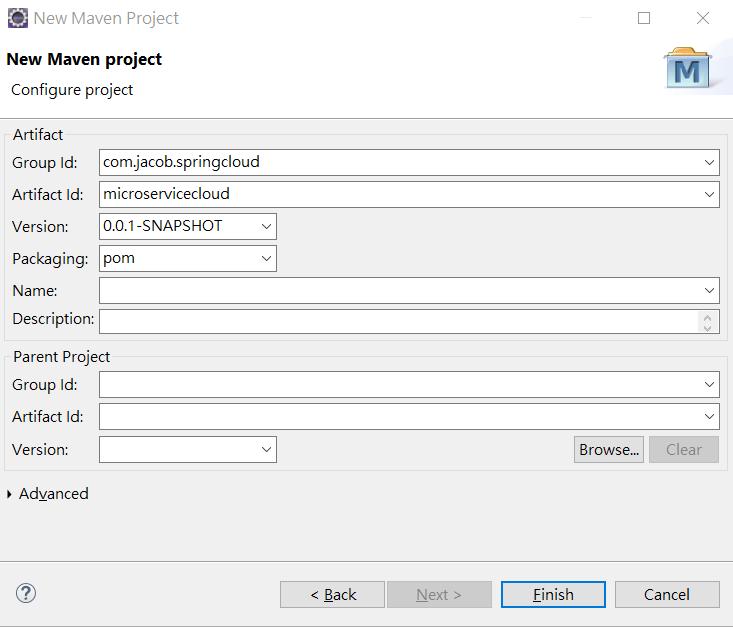Close the New Maven Project dialog
Screen dimensions: 733x627
[703, 18]
